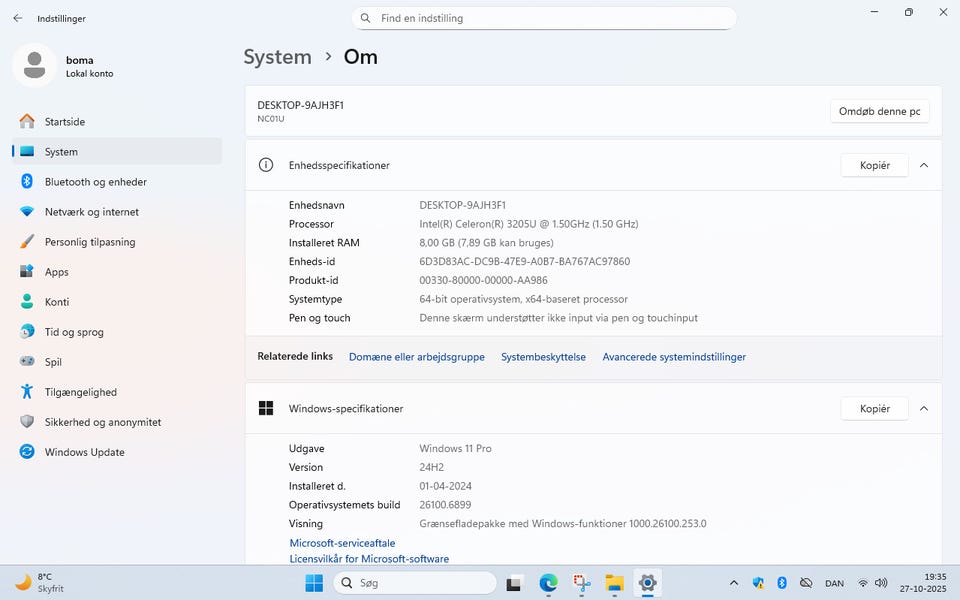Launch Microsoft Edge from the taskbar
Viewport: 960px width, 600px height.
click(548, 583)
